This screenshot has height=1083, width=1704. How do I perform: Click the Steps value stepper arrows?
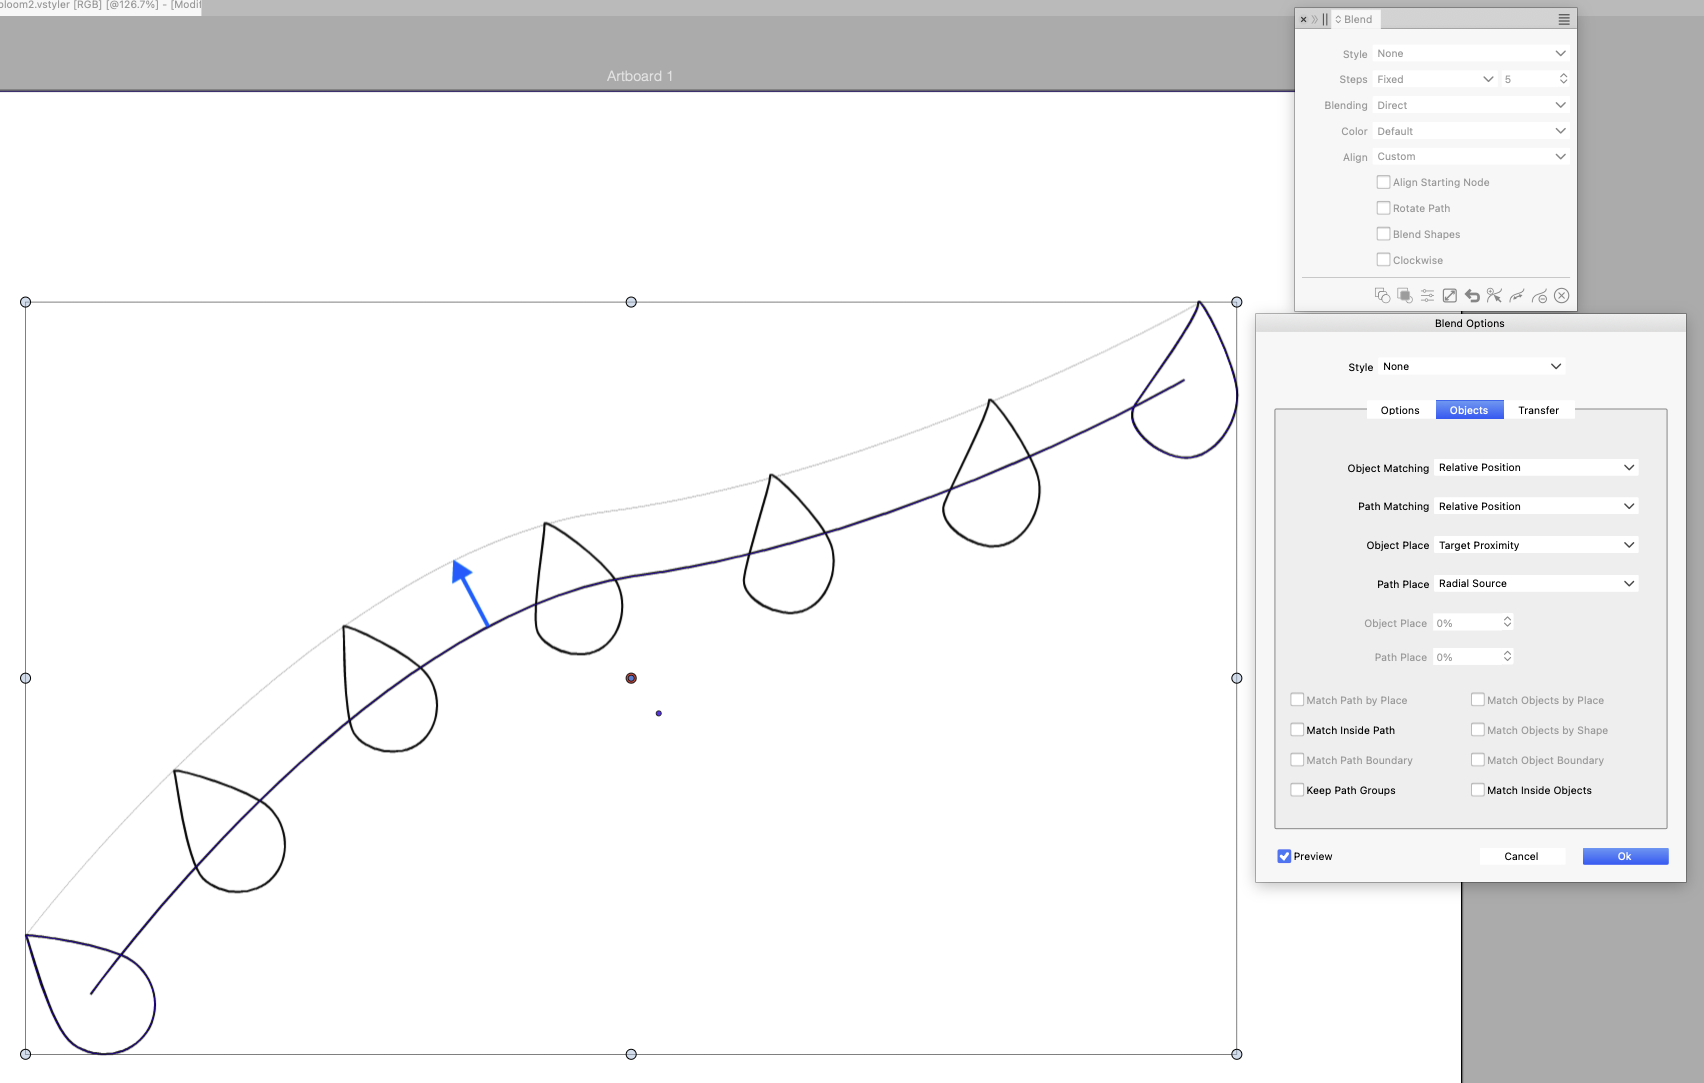point(1563,79)
